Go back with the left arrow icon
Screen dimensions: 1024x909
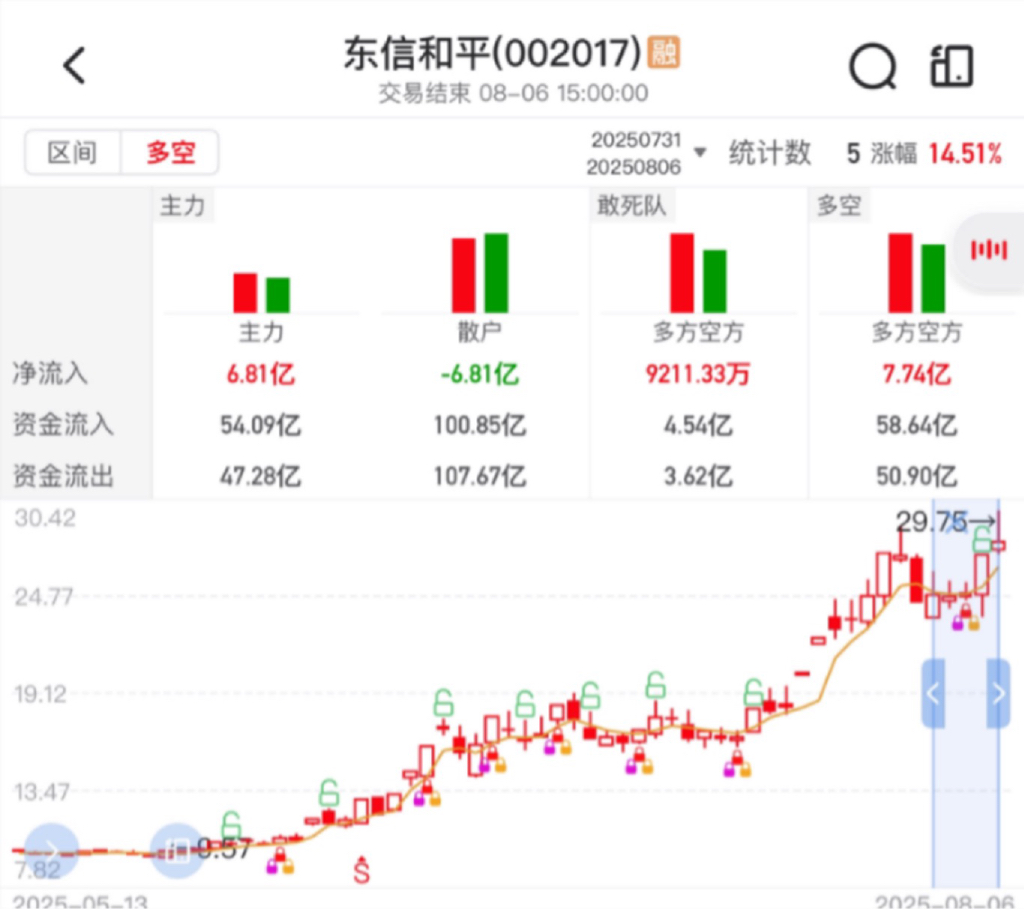click(74, 65)
